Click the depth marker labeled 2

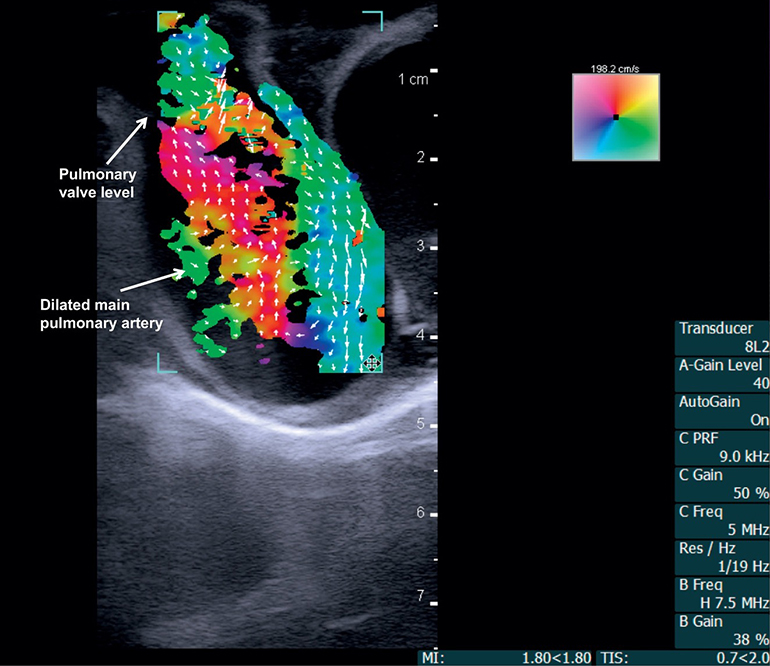coord(421,157)
